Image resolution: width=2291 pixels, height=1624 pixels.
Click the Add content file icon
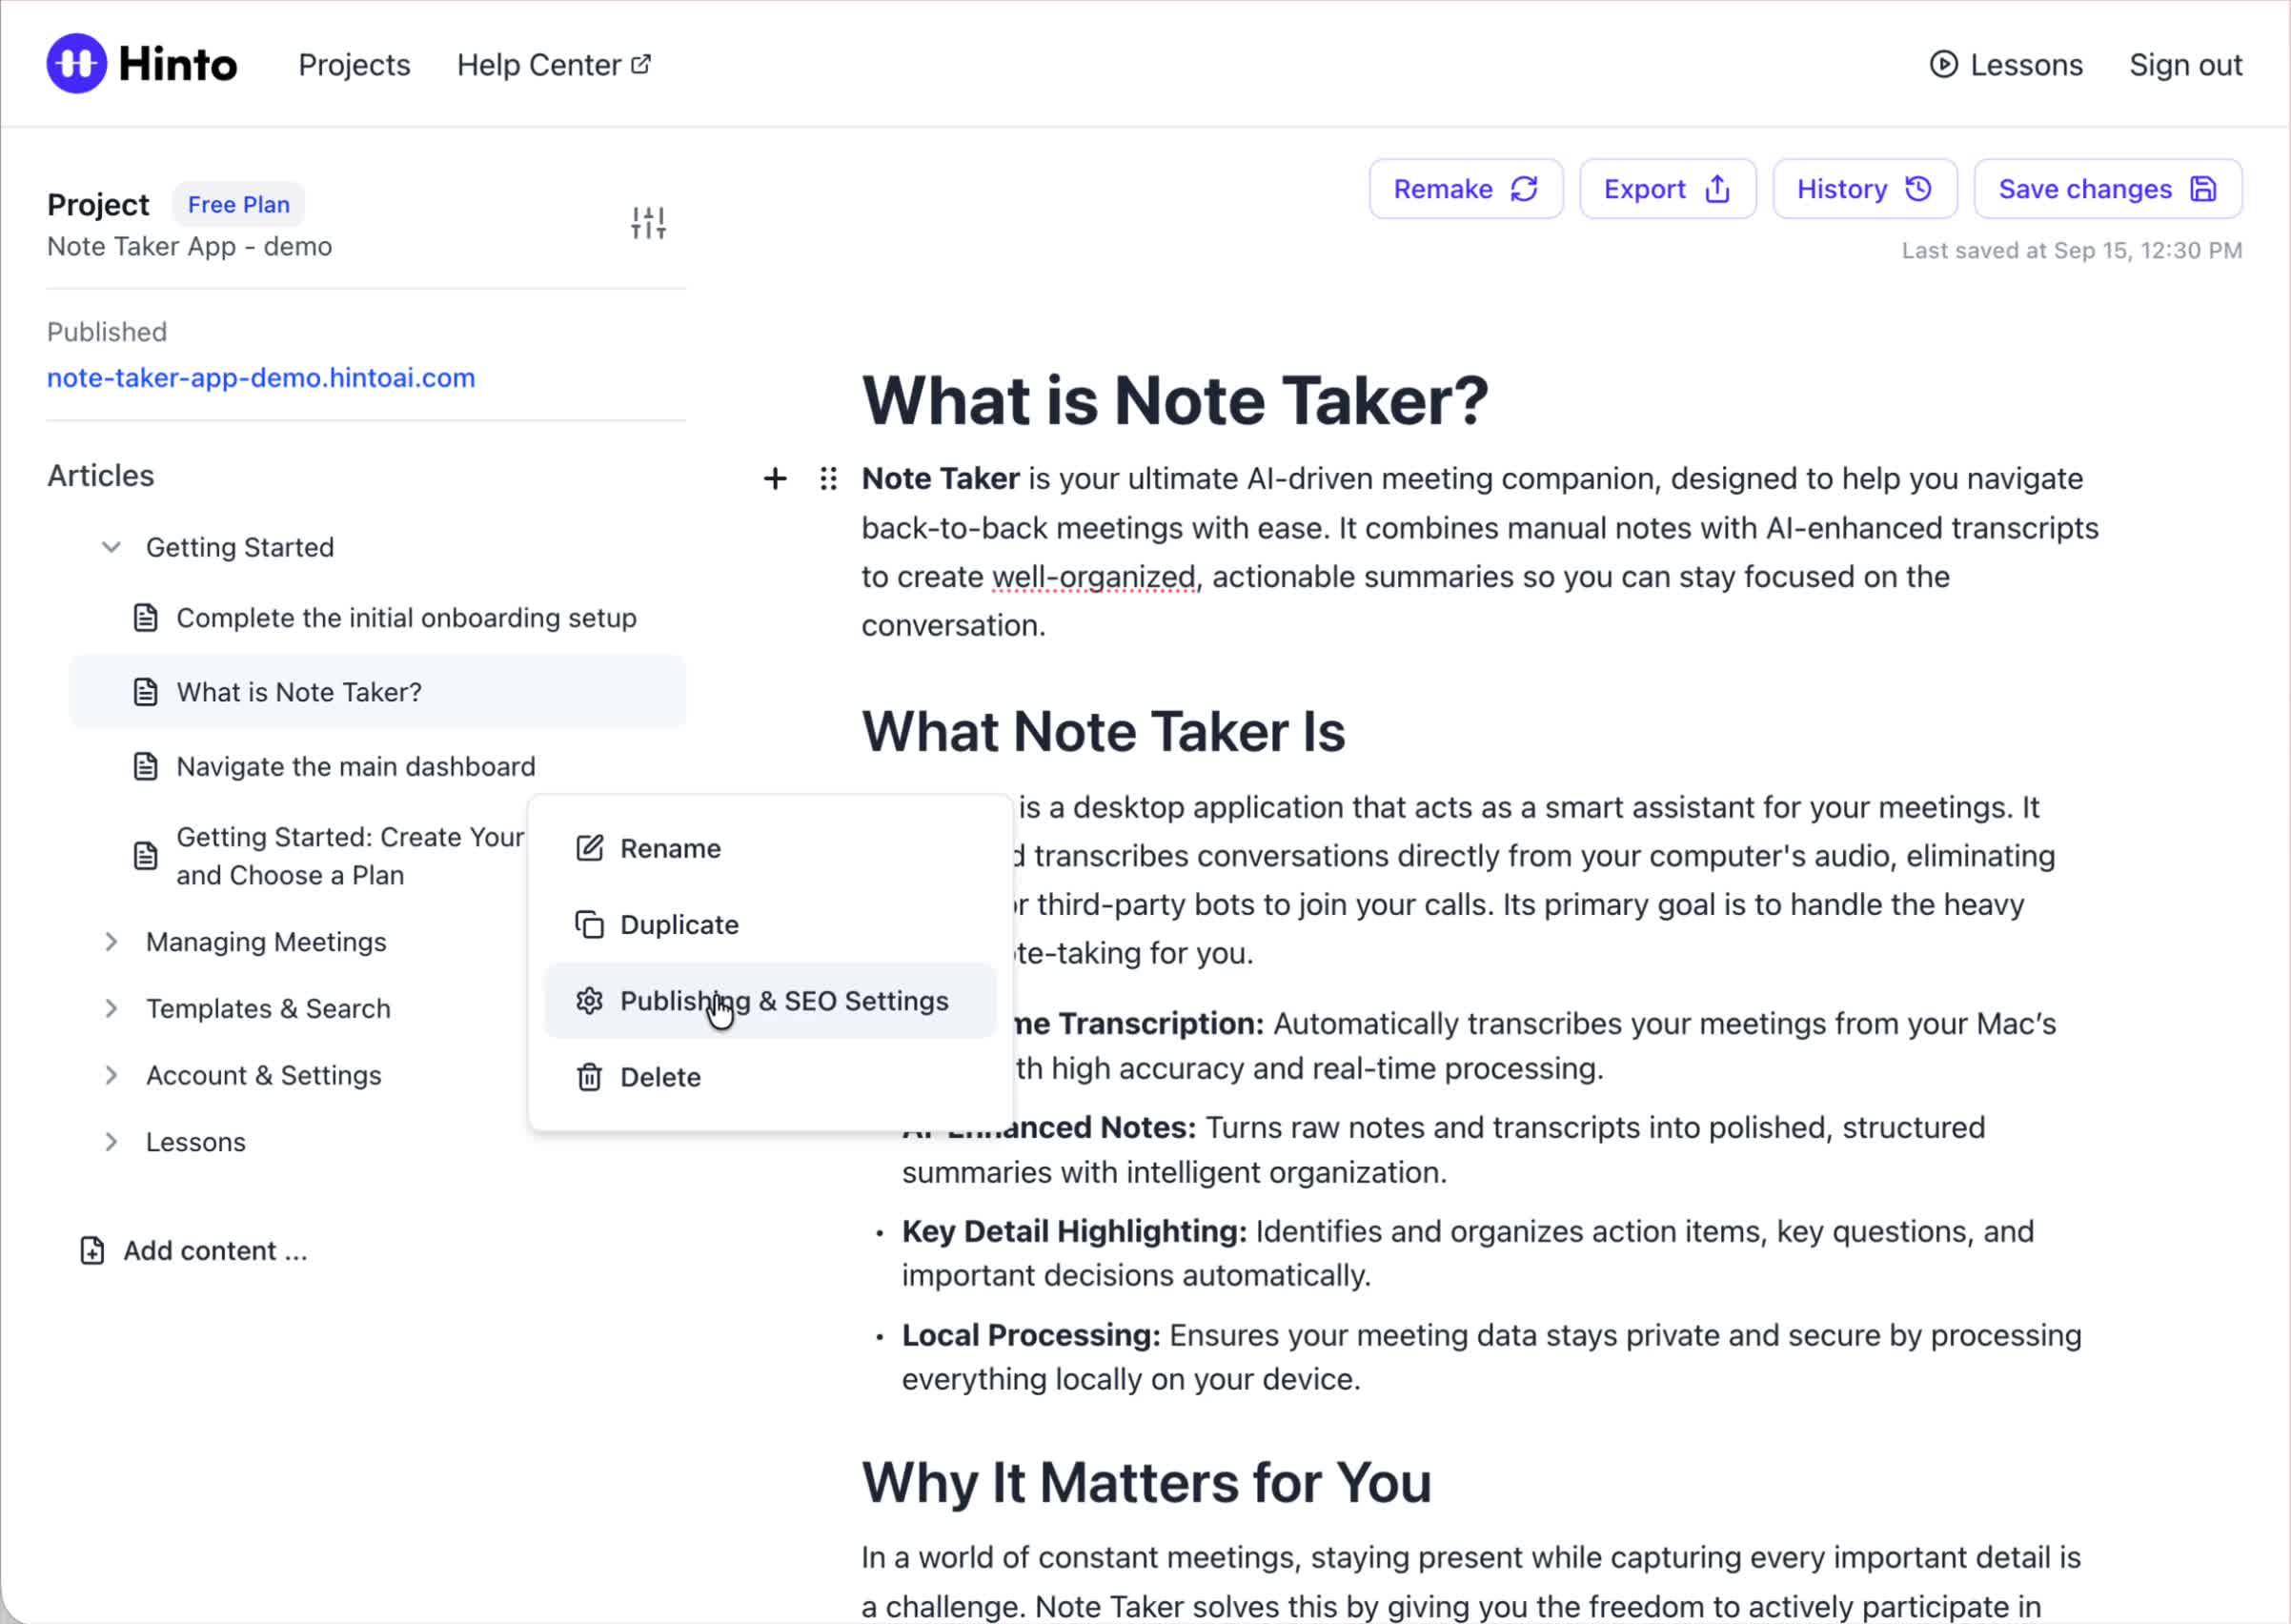pos(92,1250)
